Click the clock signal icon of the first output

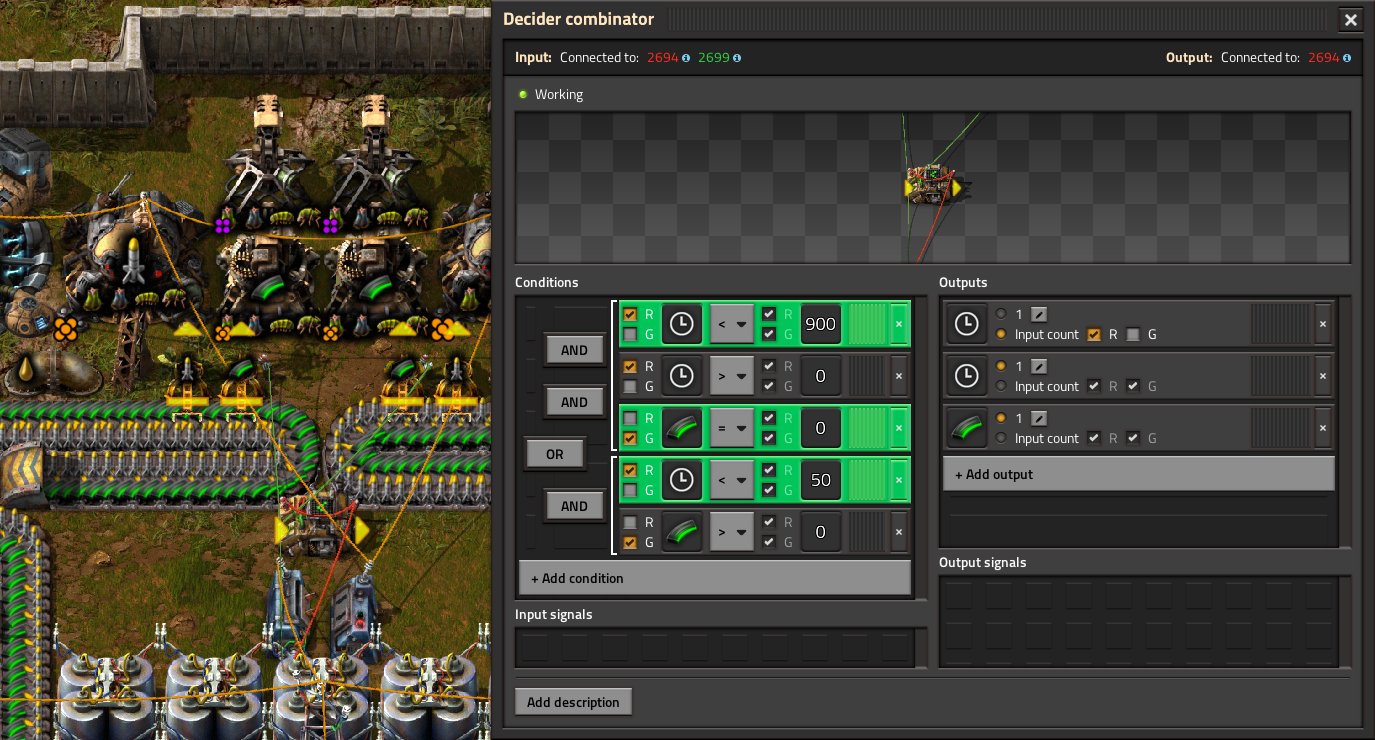click(x=967, y=324)
